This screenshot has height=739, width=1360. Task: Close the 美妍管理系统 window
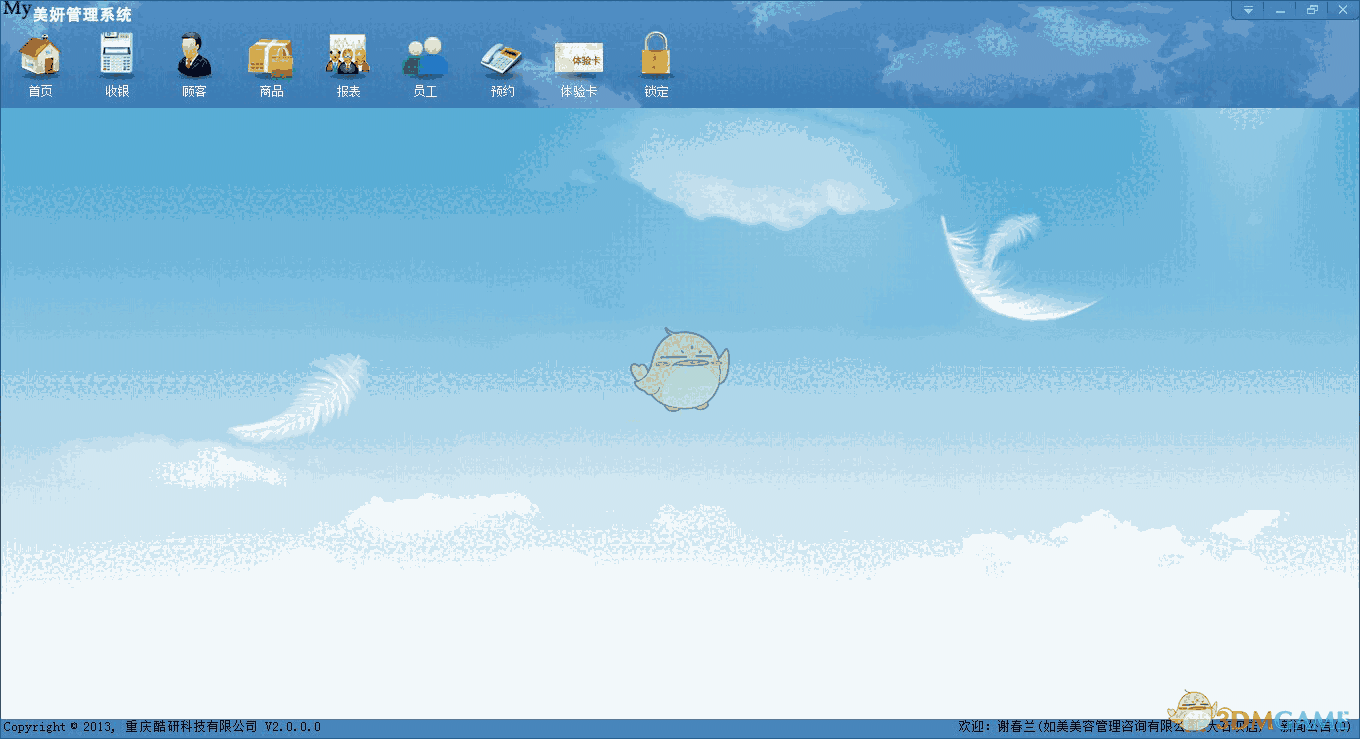click(x=1343, y=9)
